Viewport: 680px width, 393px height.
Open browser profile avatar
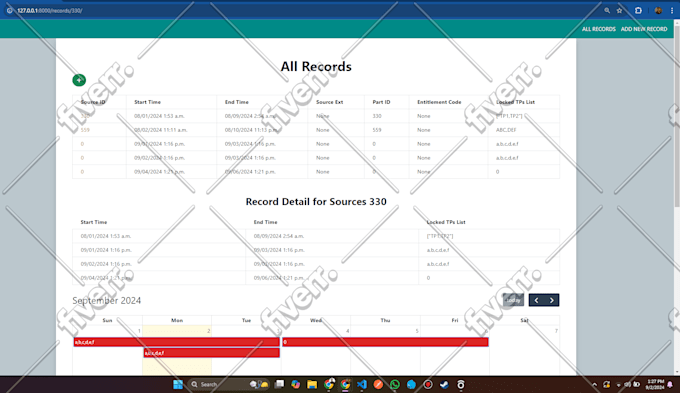tap(658, 10)
